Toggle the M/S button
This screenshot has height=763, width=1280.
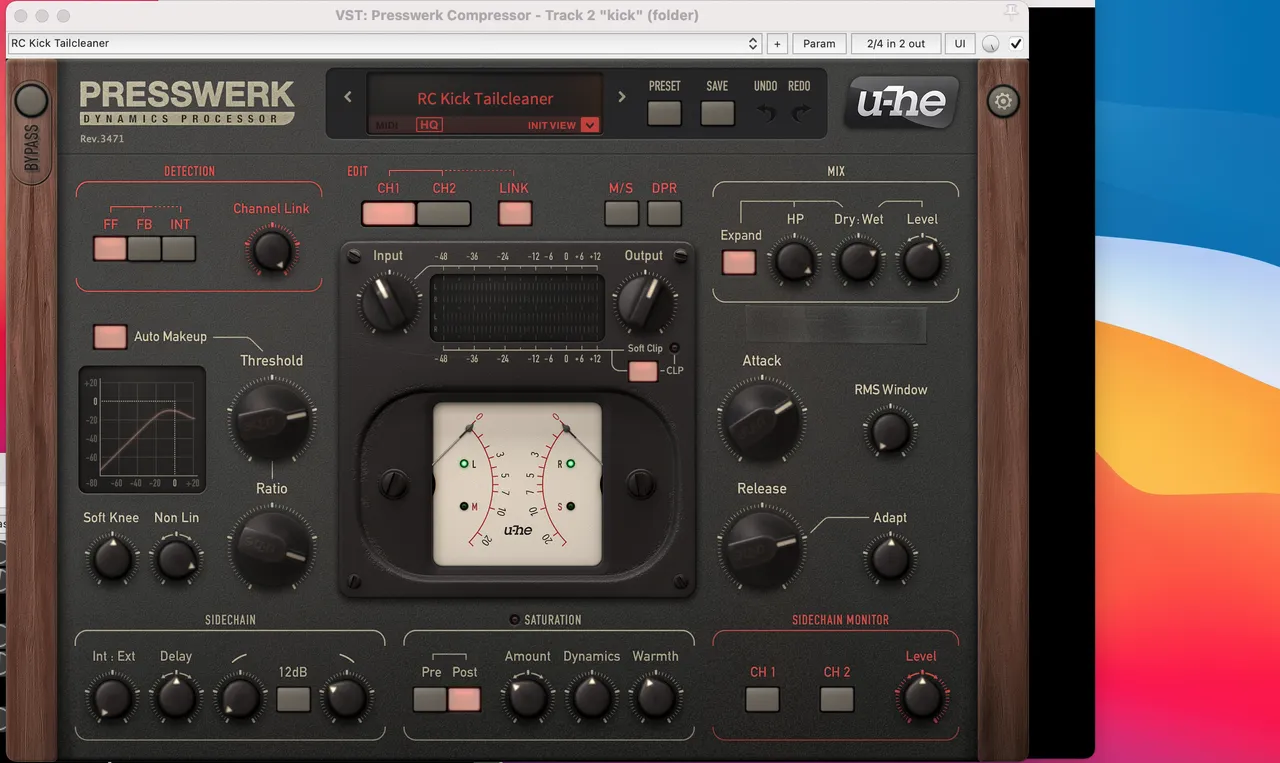[x=622, y=213]
